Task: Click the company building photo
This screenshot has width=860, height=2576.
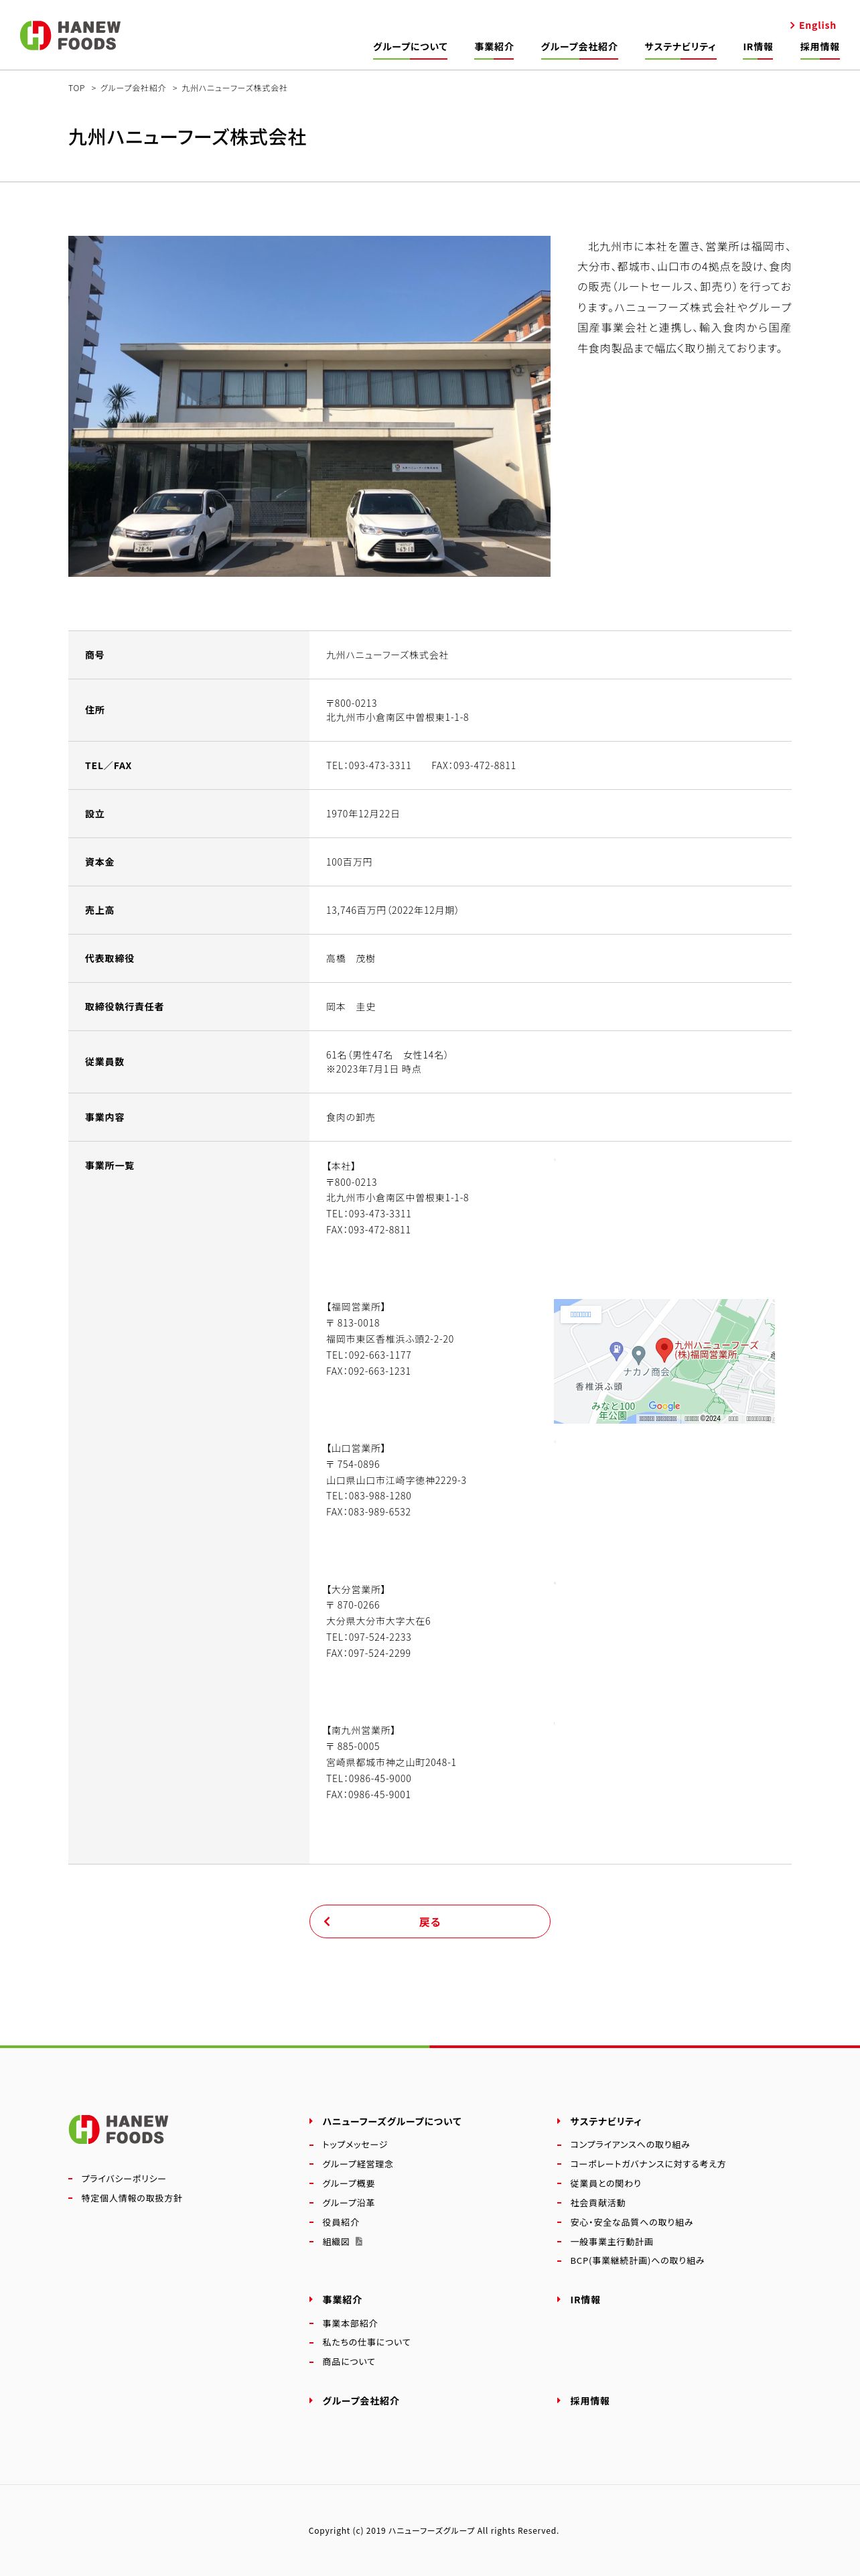Action: point(309,406)
